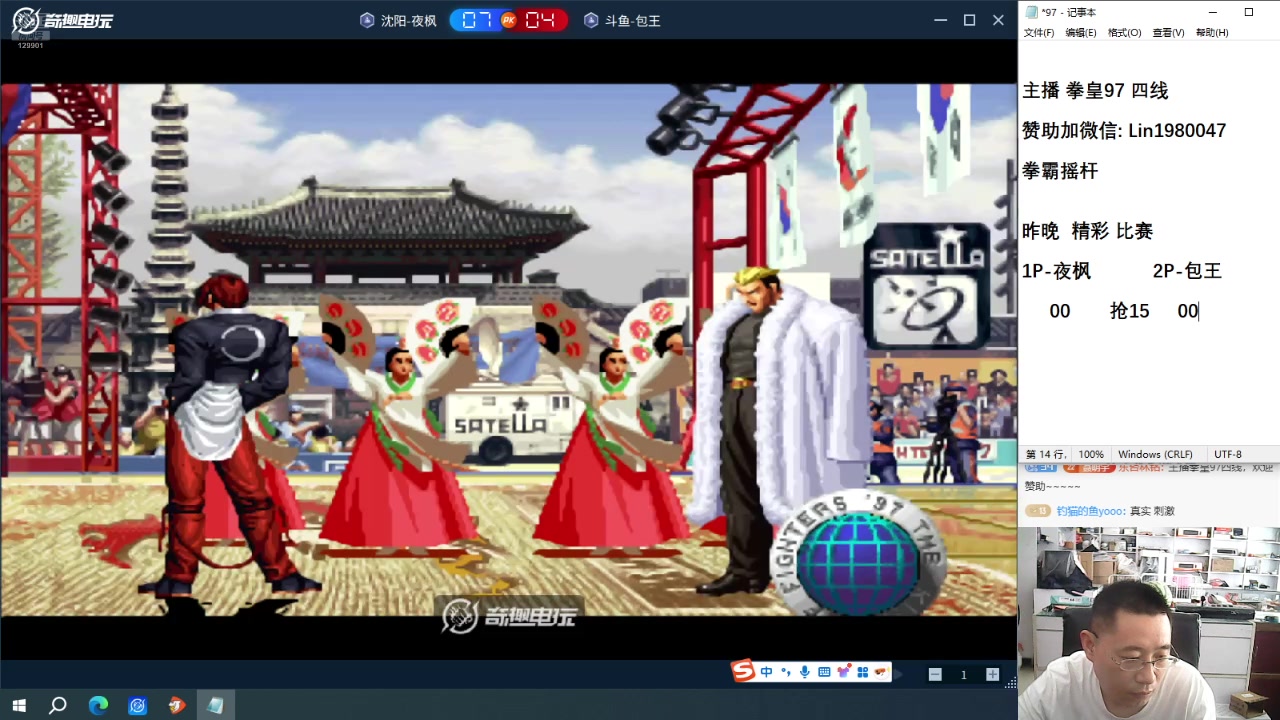Viewport: 1280px width, 720px height.
Task: Click the Notepad title bar document icon
Action: (x=1031, y=12)
